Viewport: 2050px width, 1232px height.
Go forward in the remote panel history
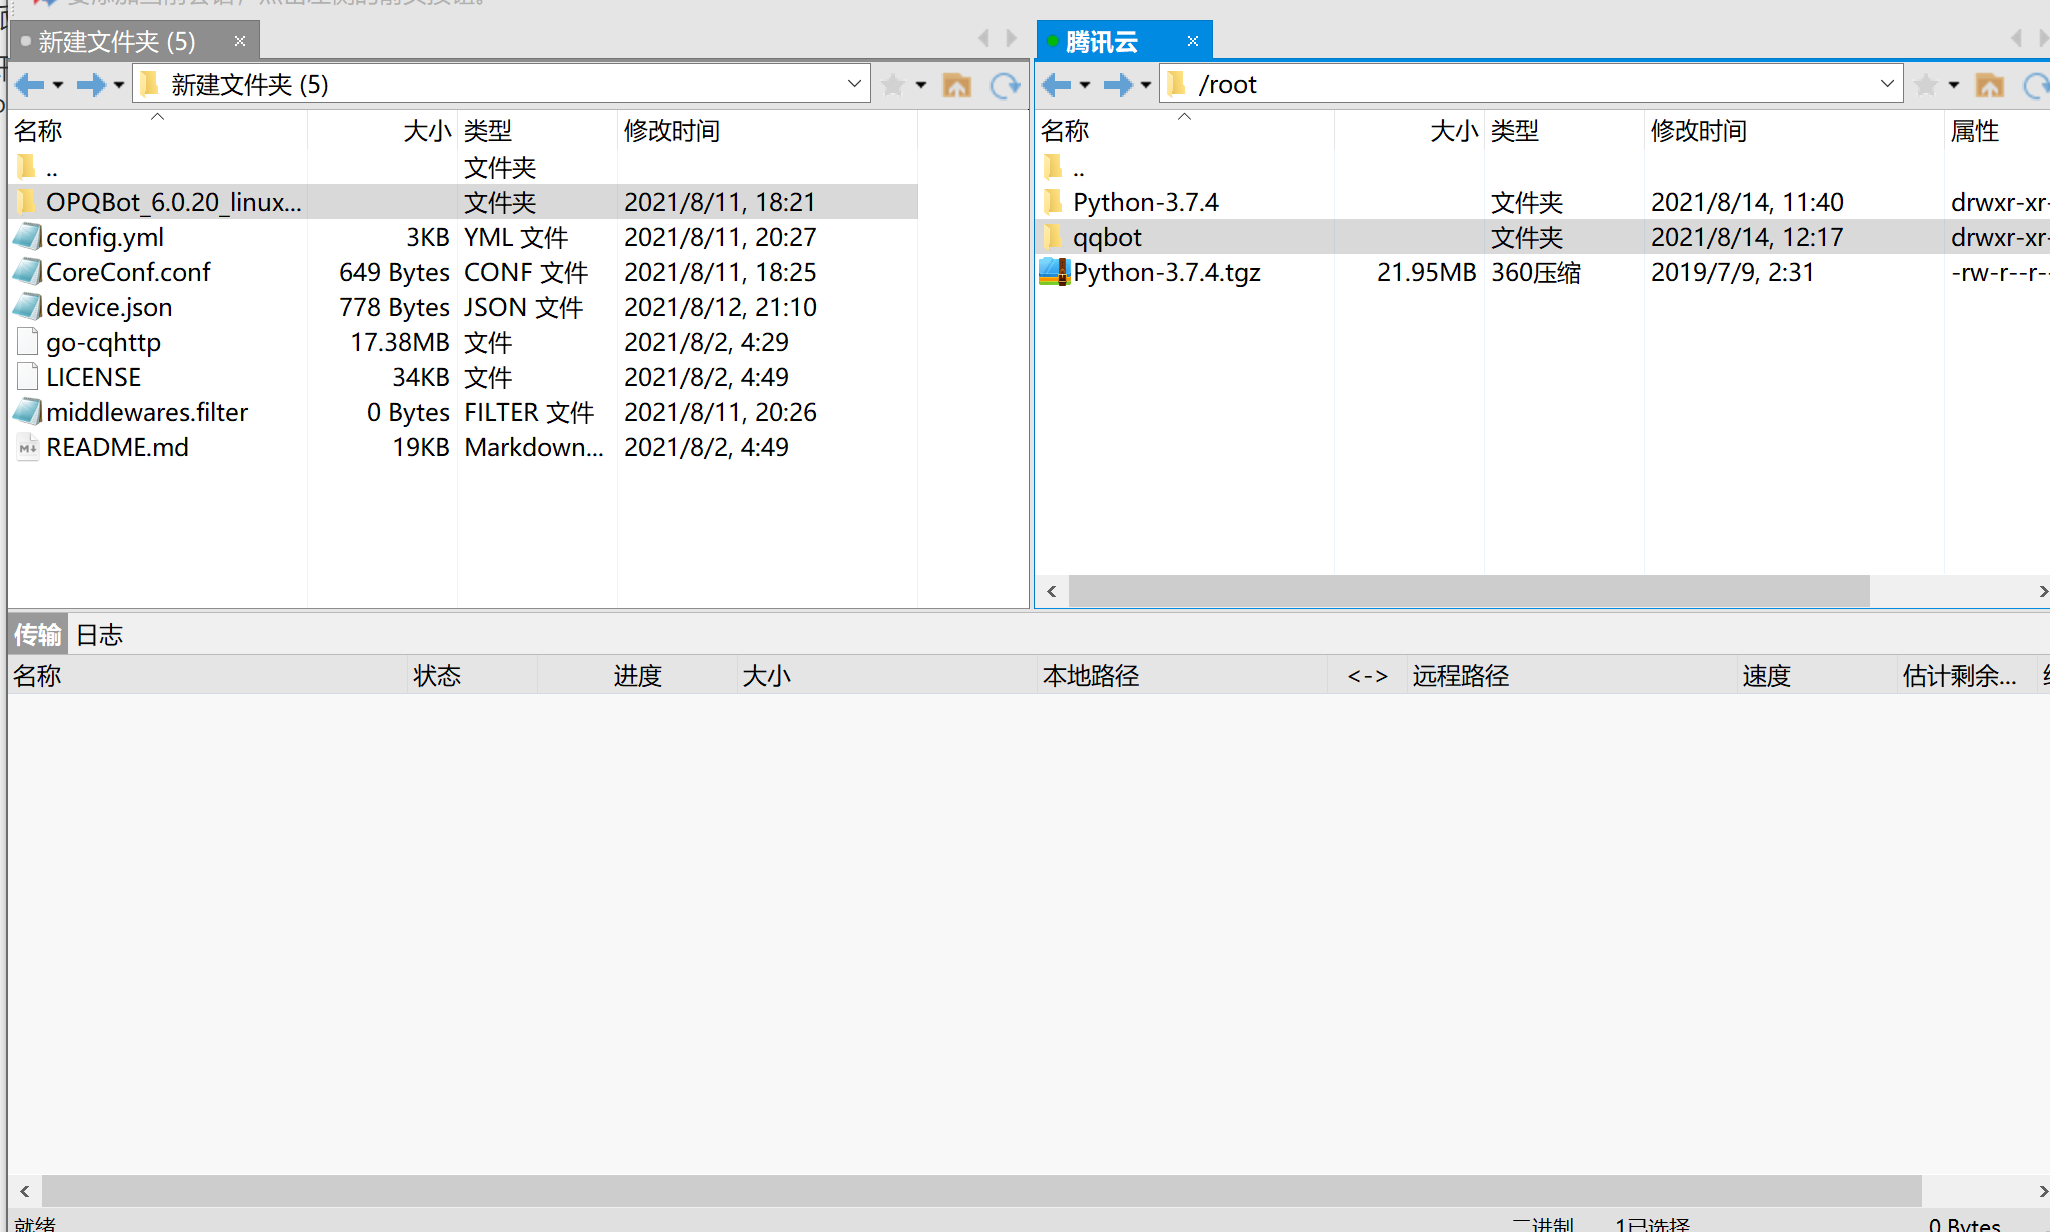(1115, 84)
